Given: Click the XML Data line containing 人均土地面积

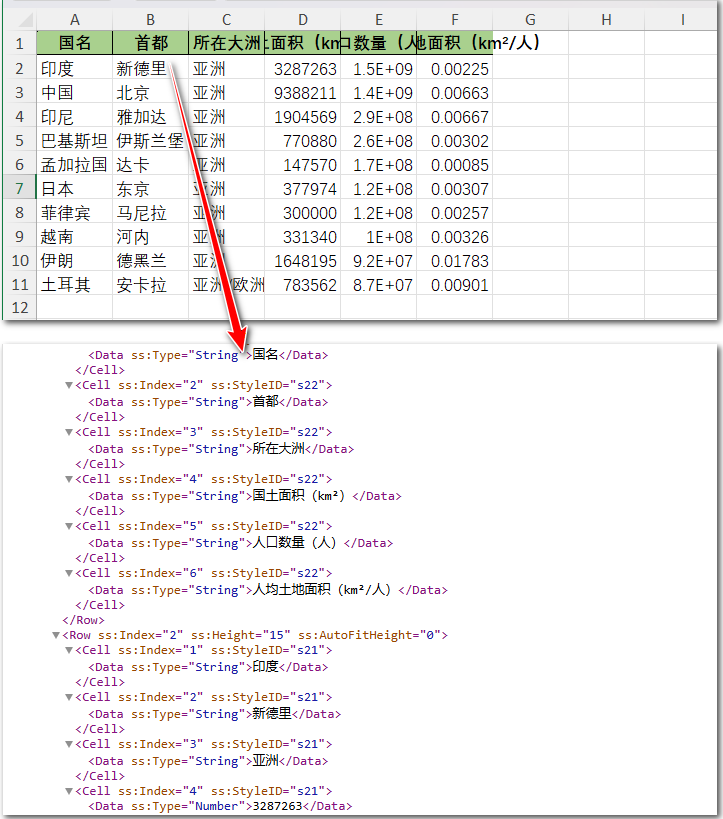Looking at the screenshot, I should pos(268,590).
